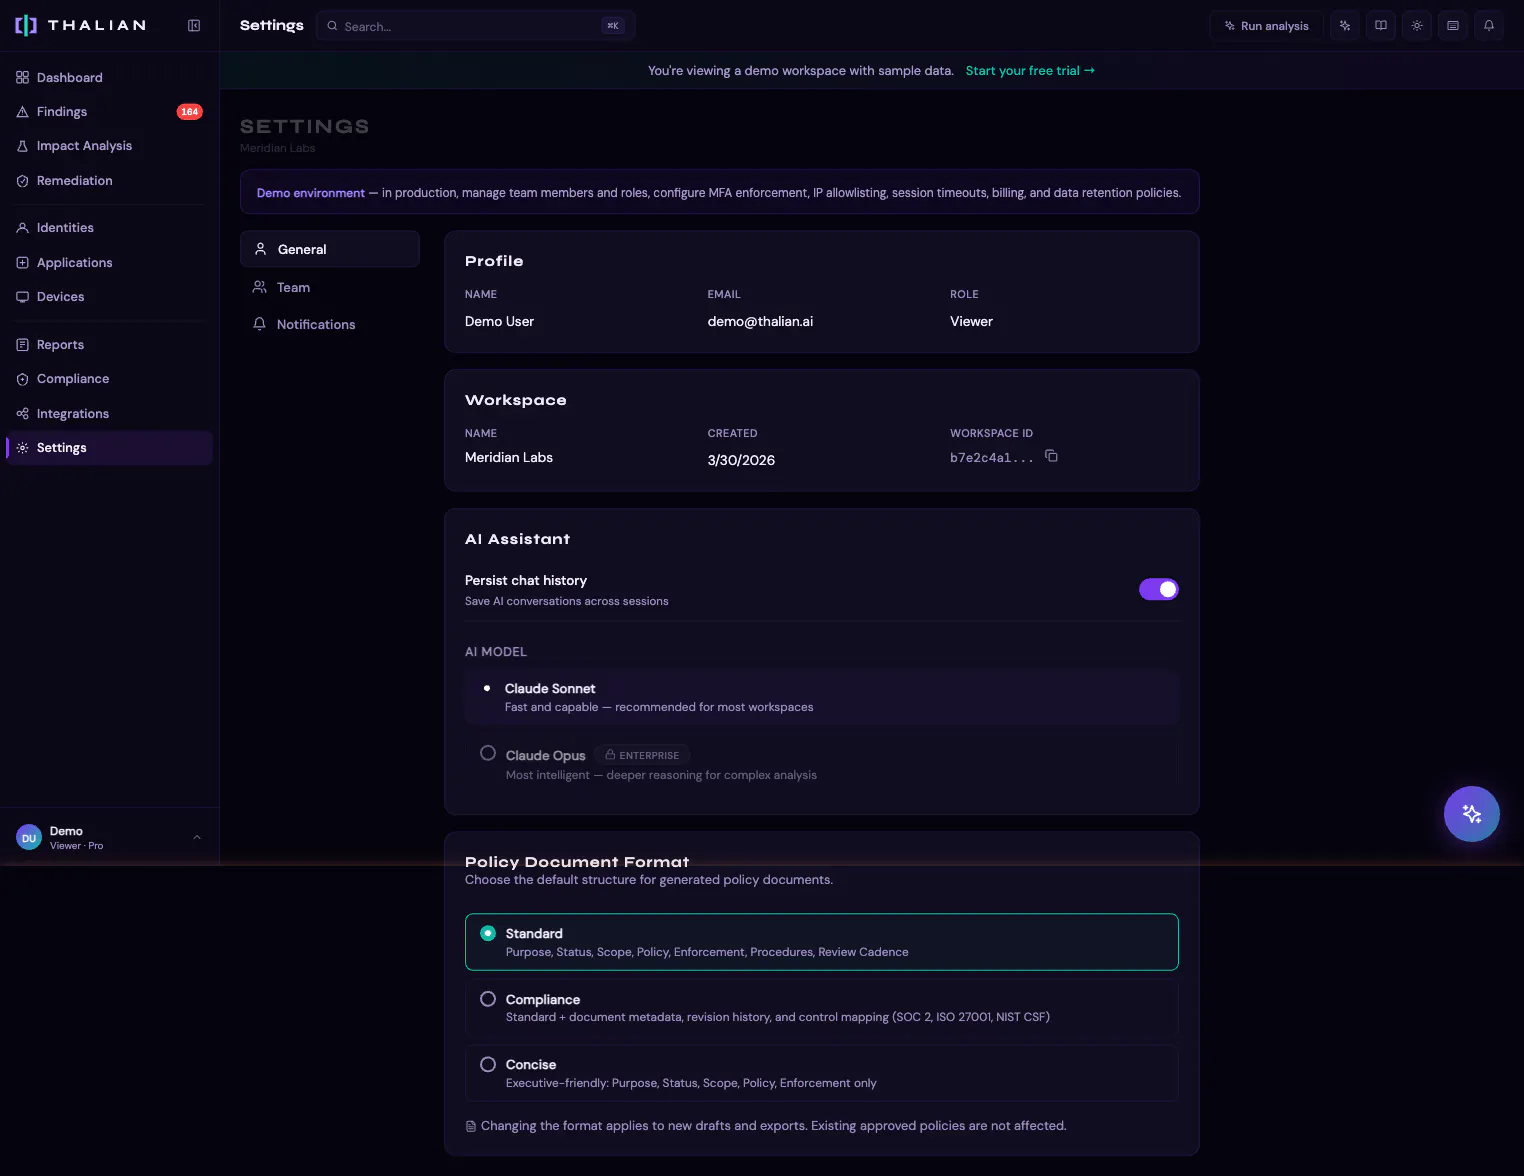Viewport: 1524px width, 1176px height.
Task: Click the Impact Analysis flask icon
Action: pyautogui.click(x=22, y=146)
